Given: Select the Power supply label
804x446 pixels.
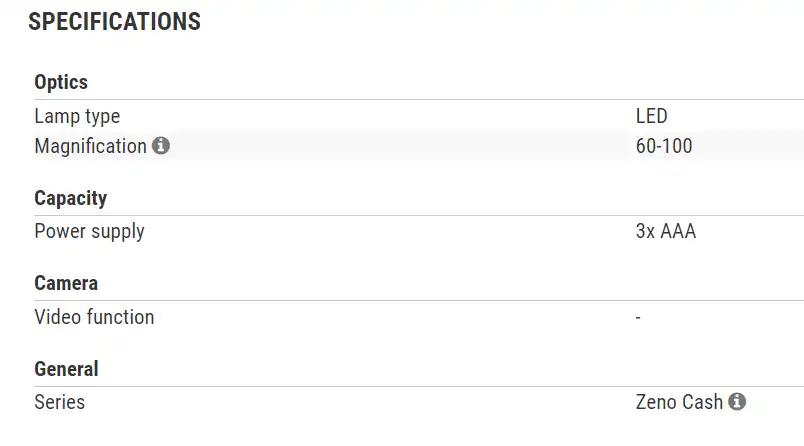Looking at the screenshot, I should [x=89, y=231].
